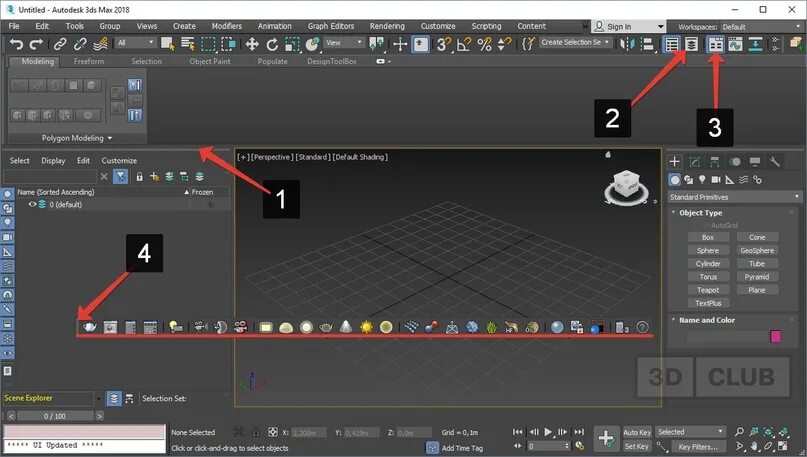Open the pink object color swatch
Viewport: 807px width, 457px height.
coord(776,336)
